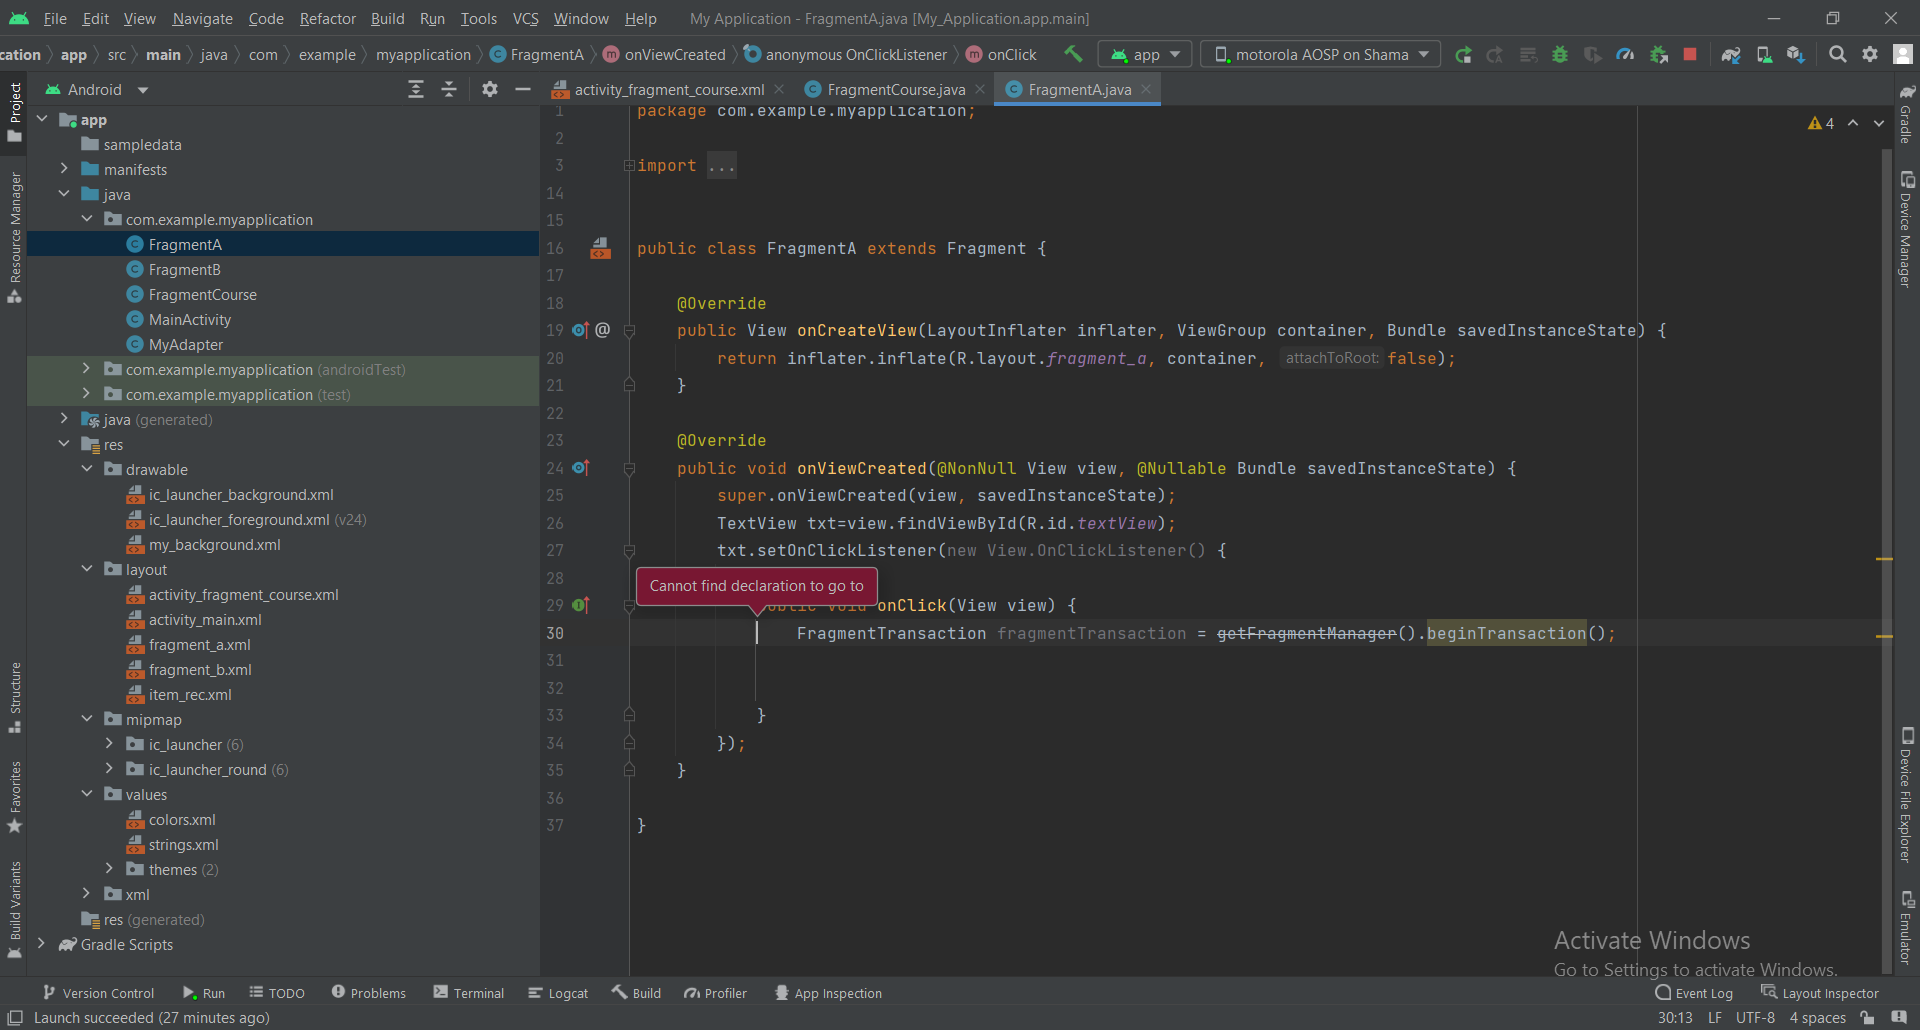Click the 30:13 cursor position in status bar
The height and width of the screenshot is (1030, 1920).
(1675, 1018)
